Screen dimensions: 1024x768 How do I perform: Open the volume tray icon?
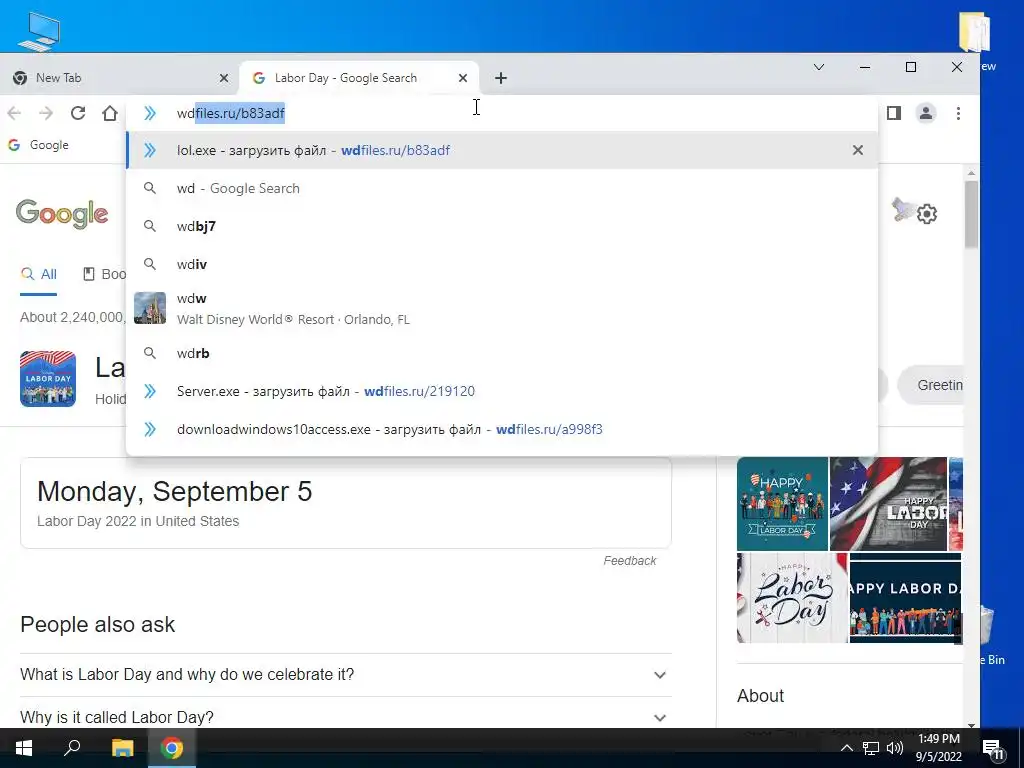(895, 748)
